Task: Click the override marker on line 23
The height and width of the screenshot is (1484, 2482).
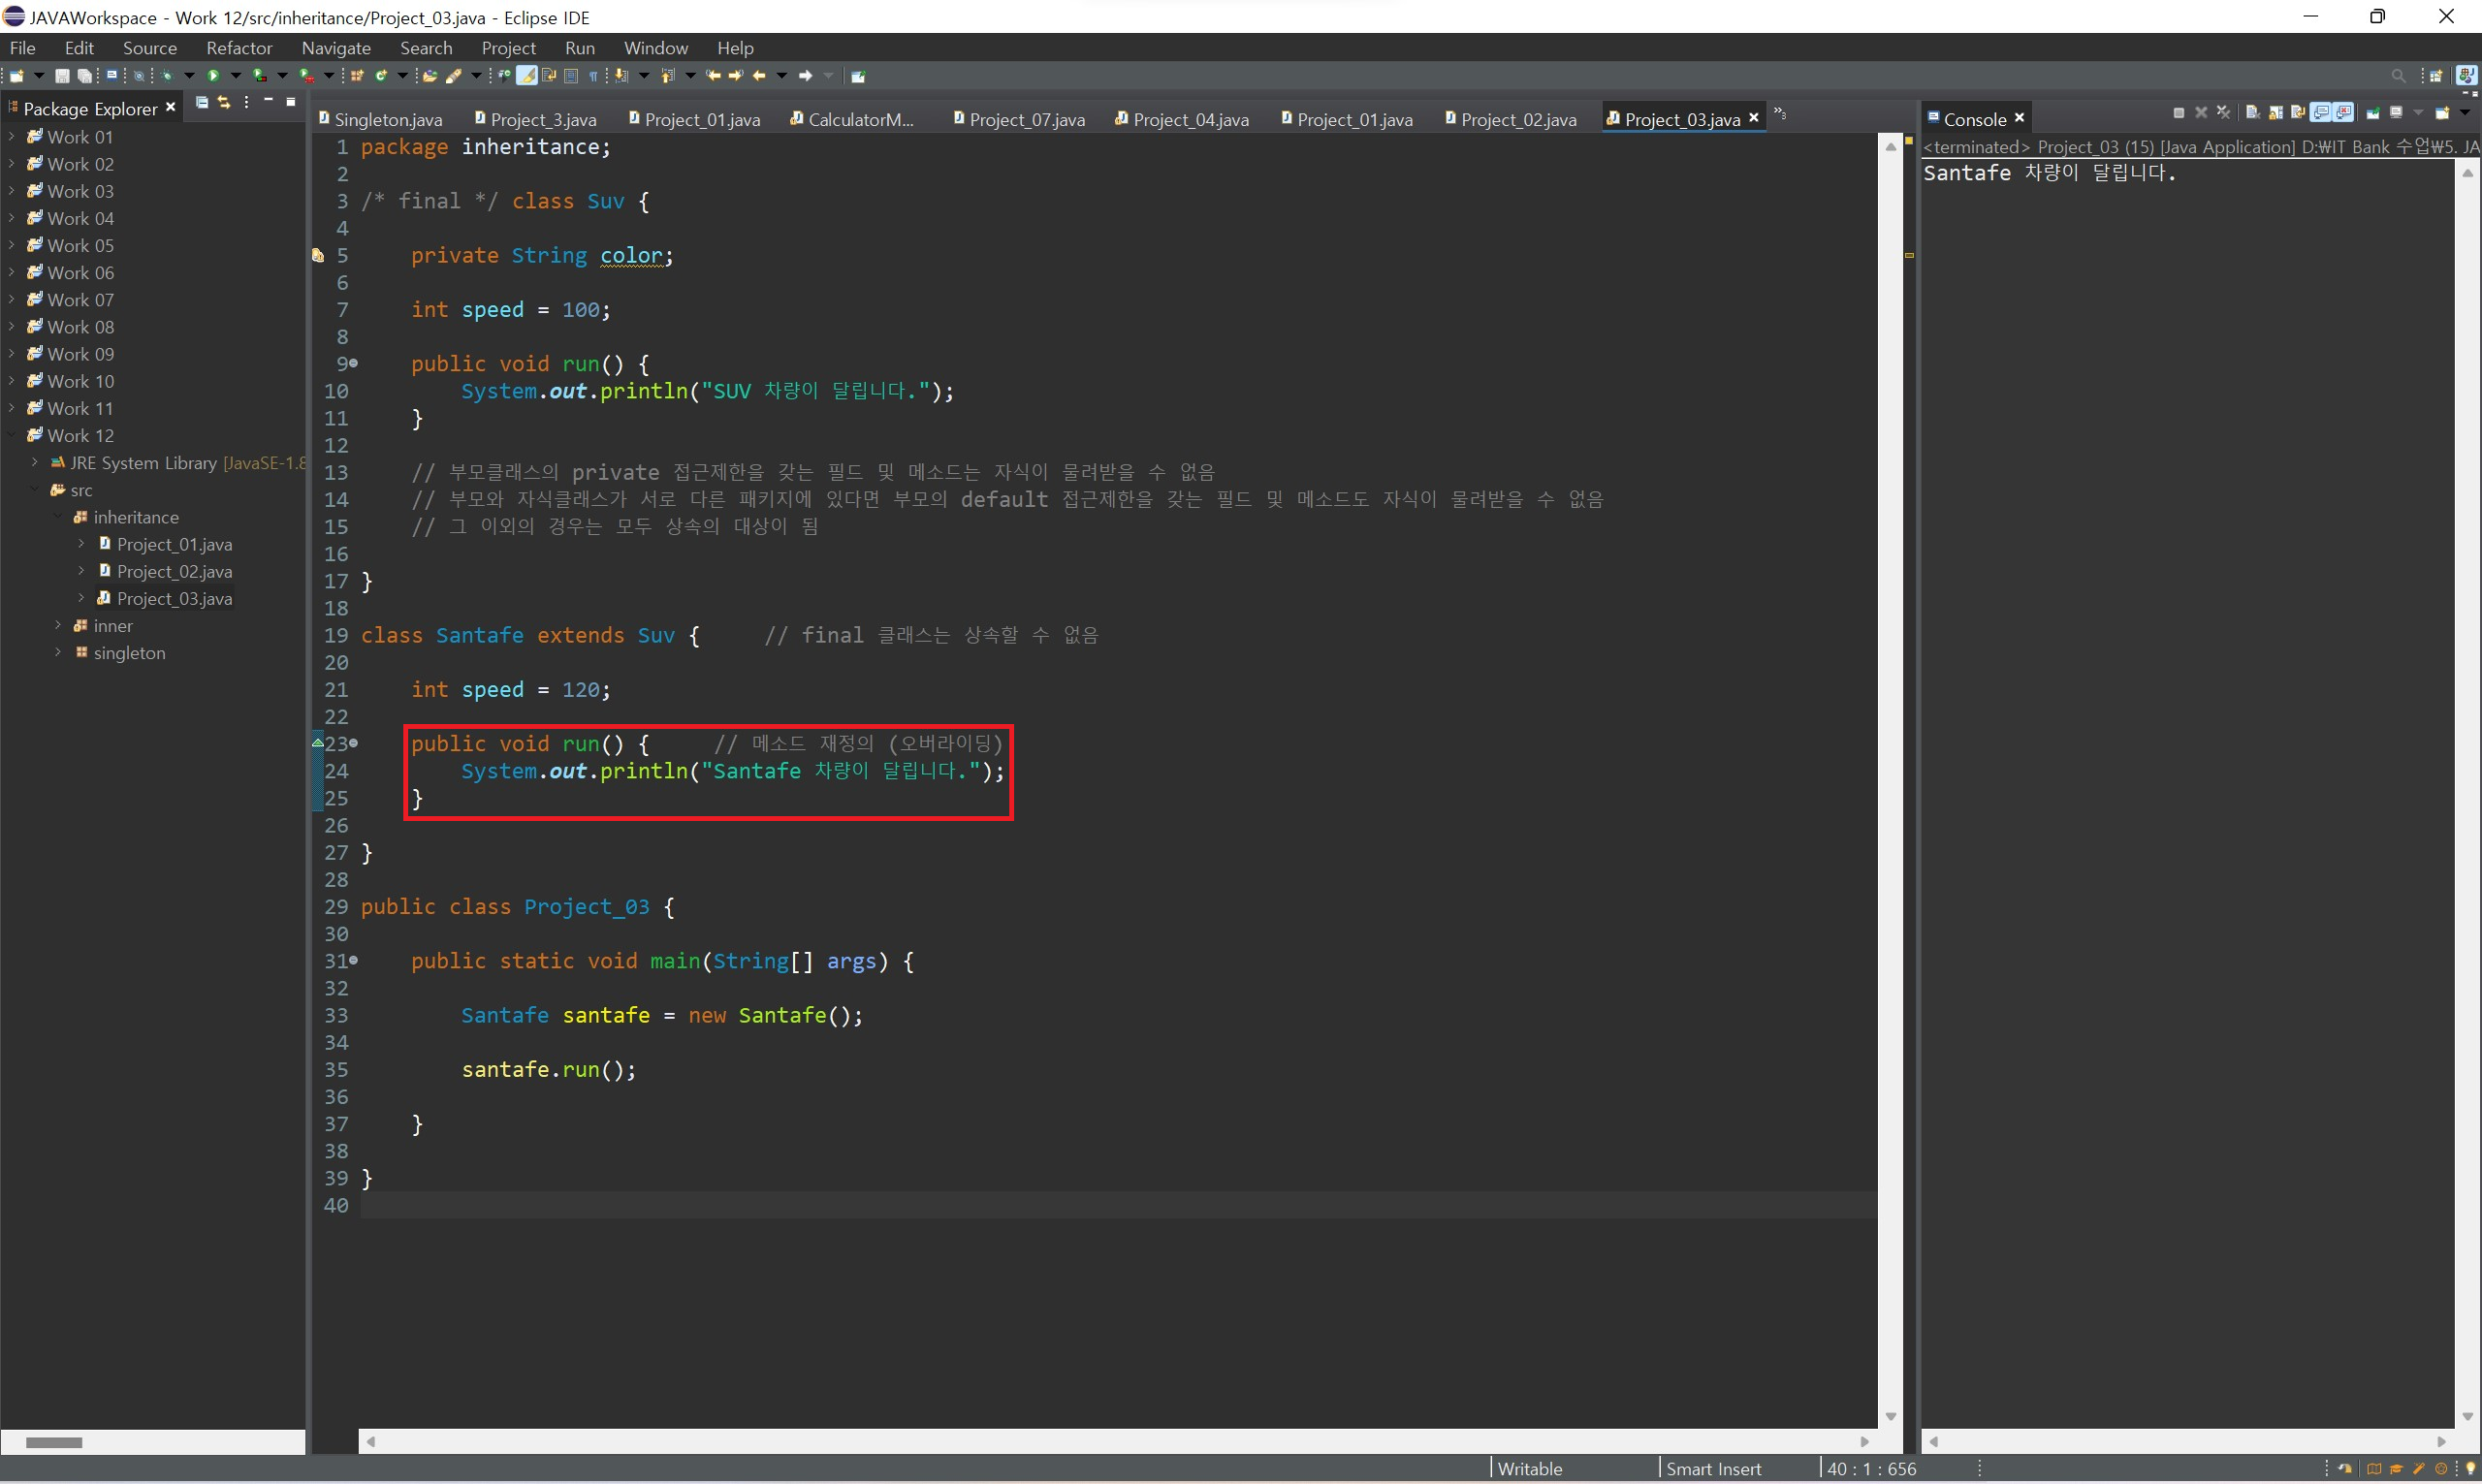Action: pyautogui.click(x=318, y=743)
